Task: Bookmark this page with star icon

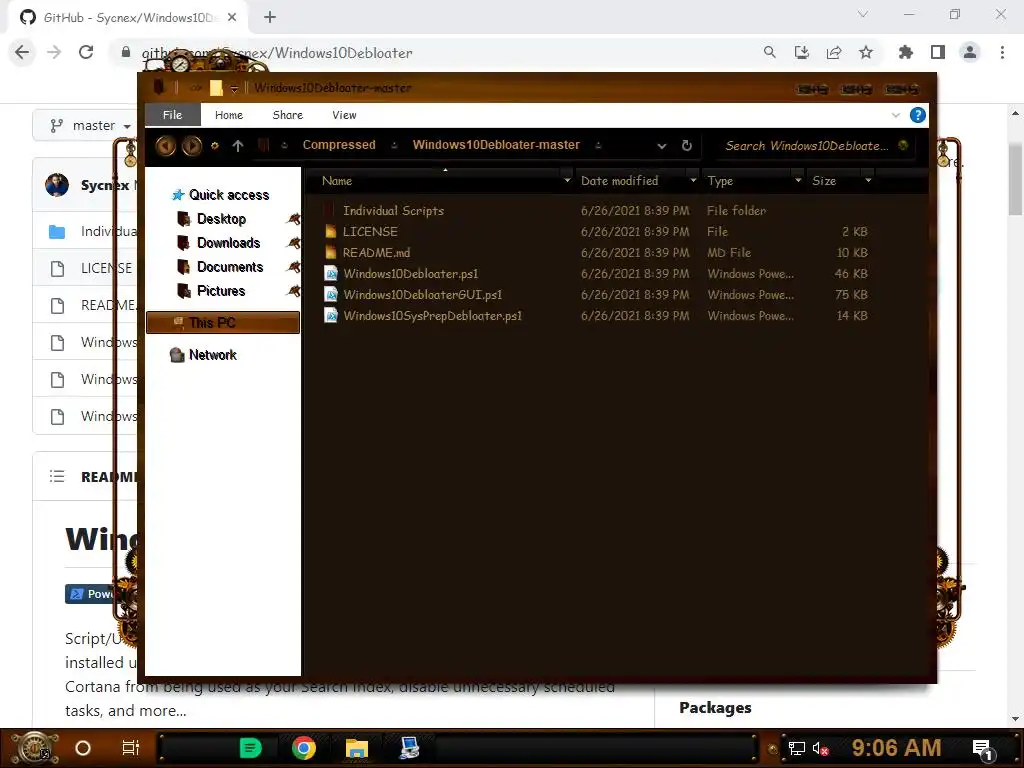Action: 866,52
